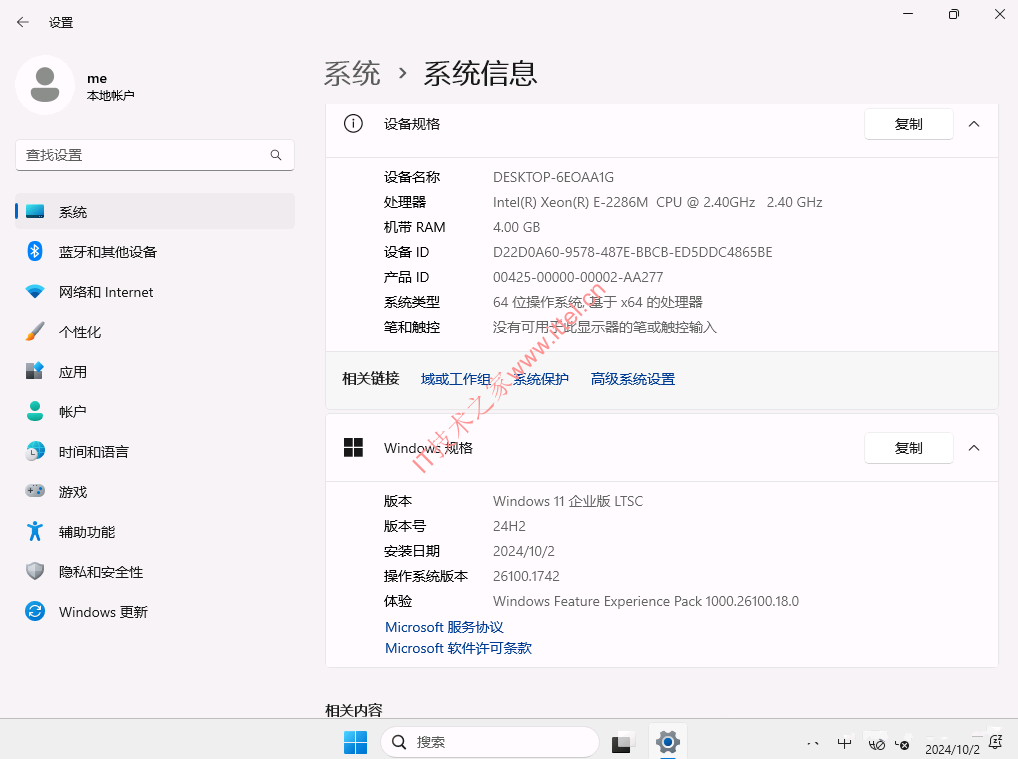Click the accessibility figure icon for 辅助功能
Viewport: 1018px width, 759px height.
point(35,532)
